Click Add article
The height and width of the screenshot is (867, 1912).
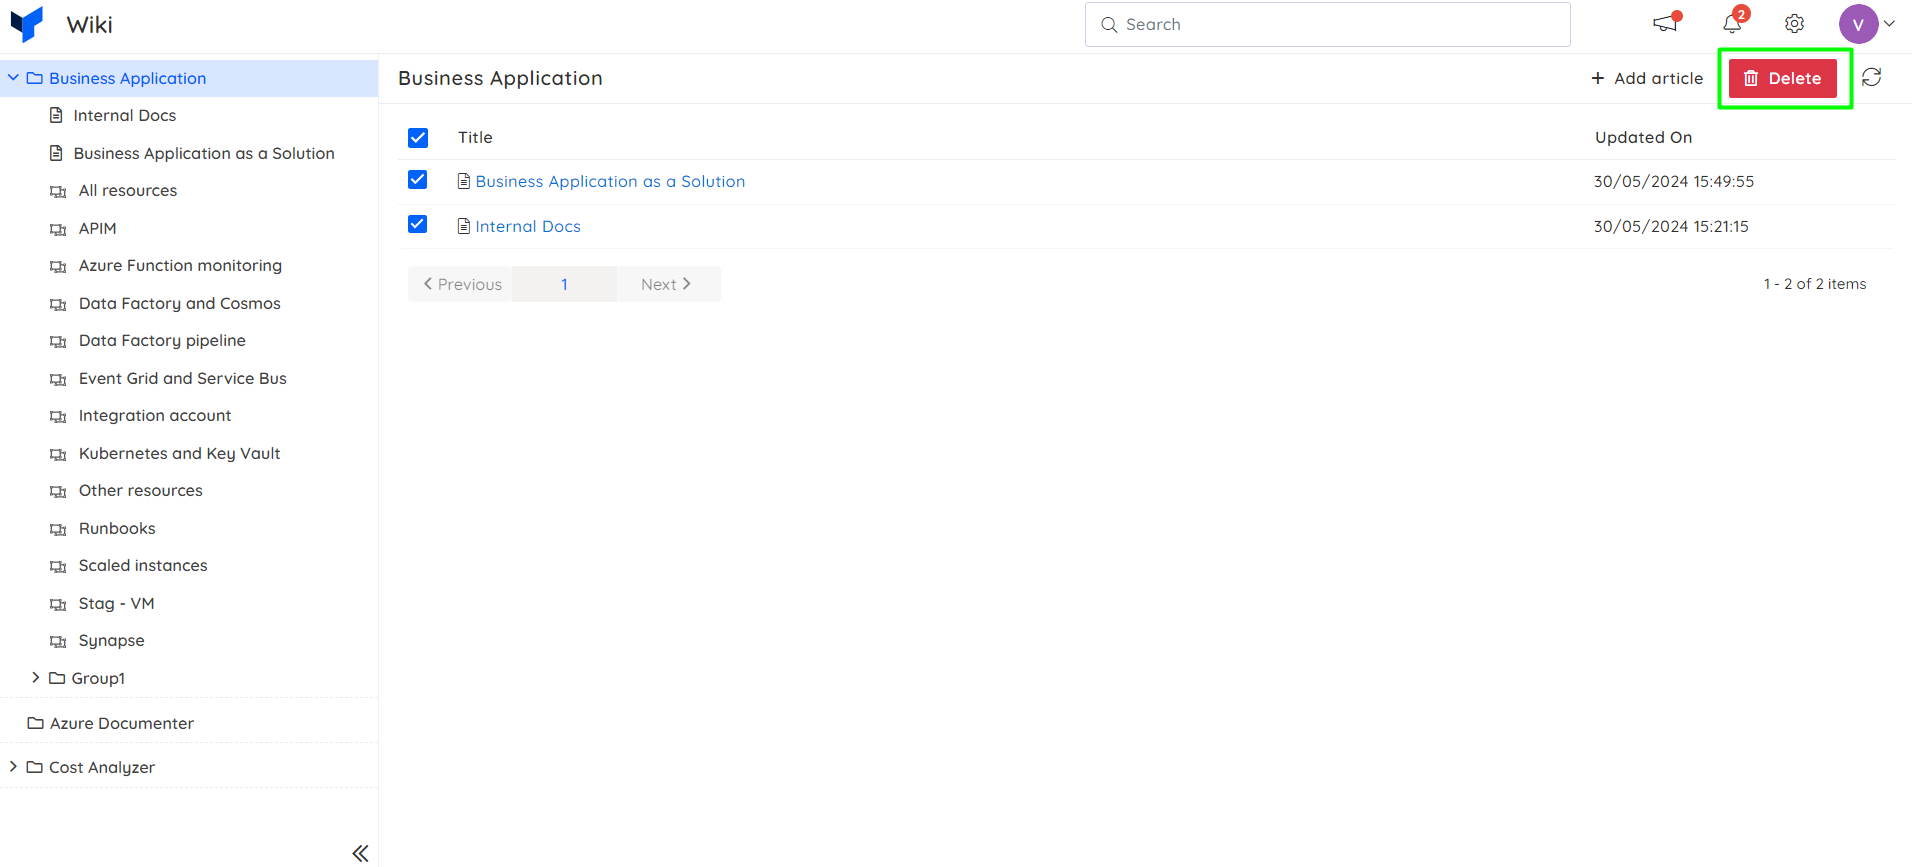point(1647,78)
